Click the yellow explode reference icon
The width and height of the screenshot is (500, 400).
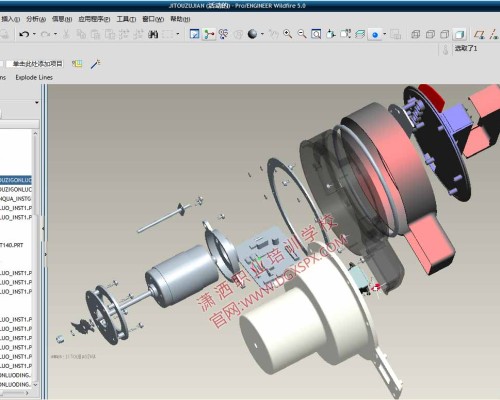click(77, 64)
